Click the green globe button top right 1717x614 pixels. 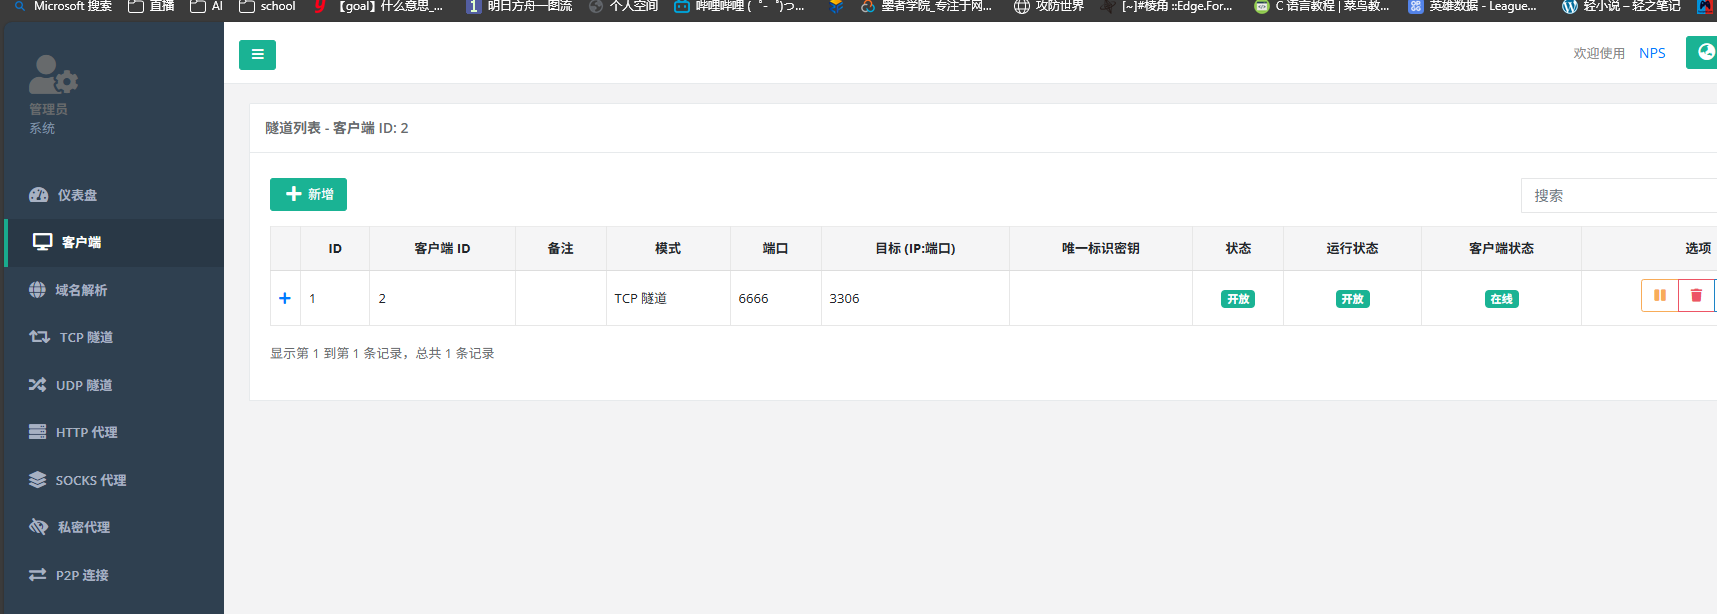click(1703, 52)
